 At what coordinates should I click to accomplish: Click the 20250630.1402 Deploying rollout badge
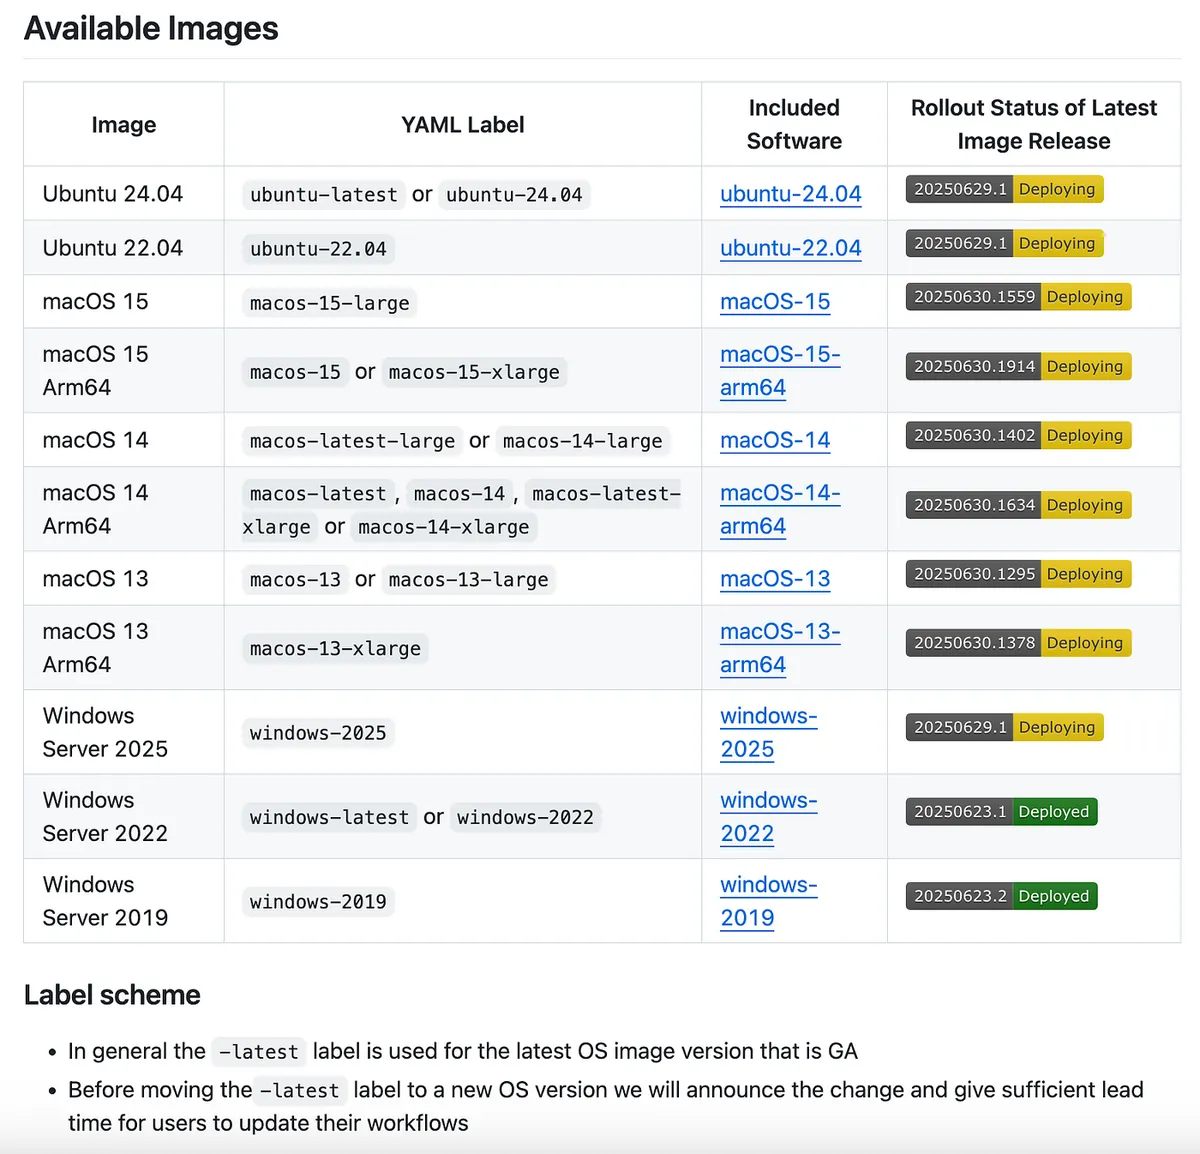click(1018, 436)
